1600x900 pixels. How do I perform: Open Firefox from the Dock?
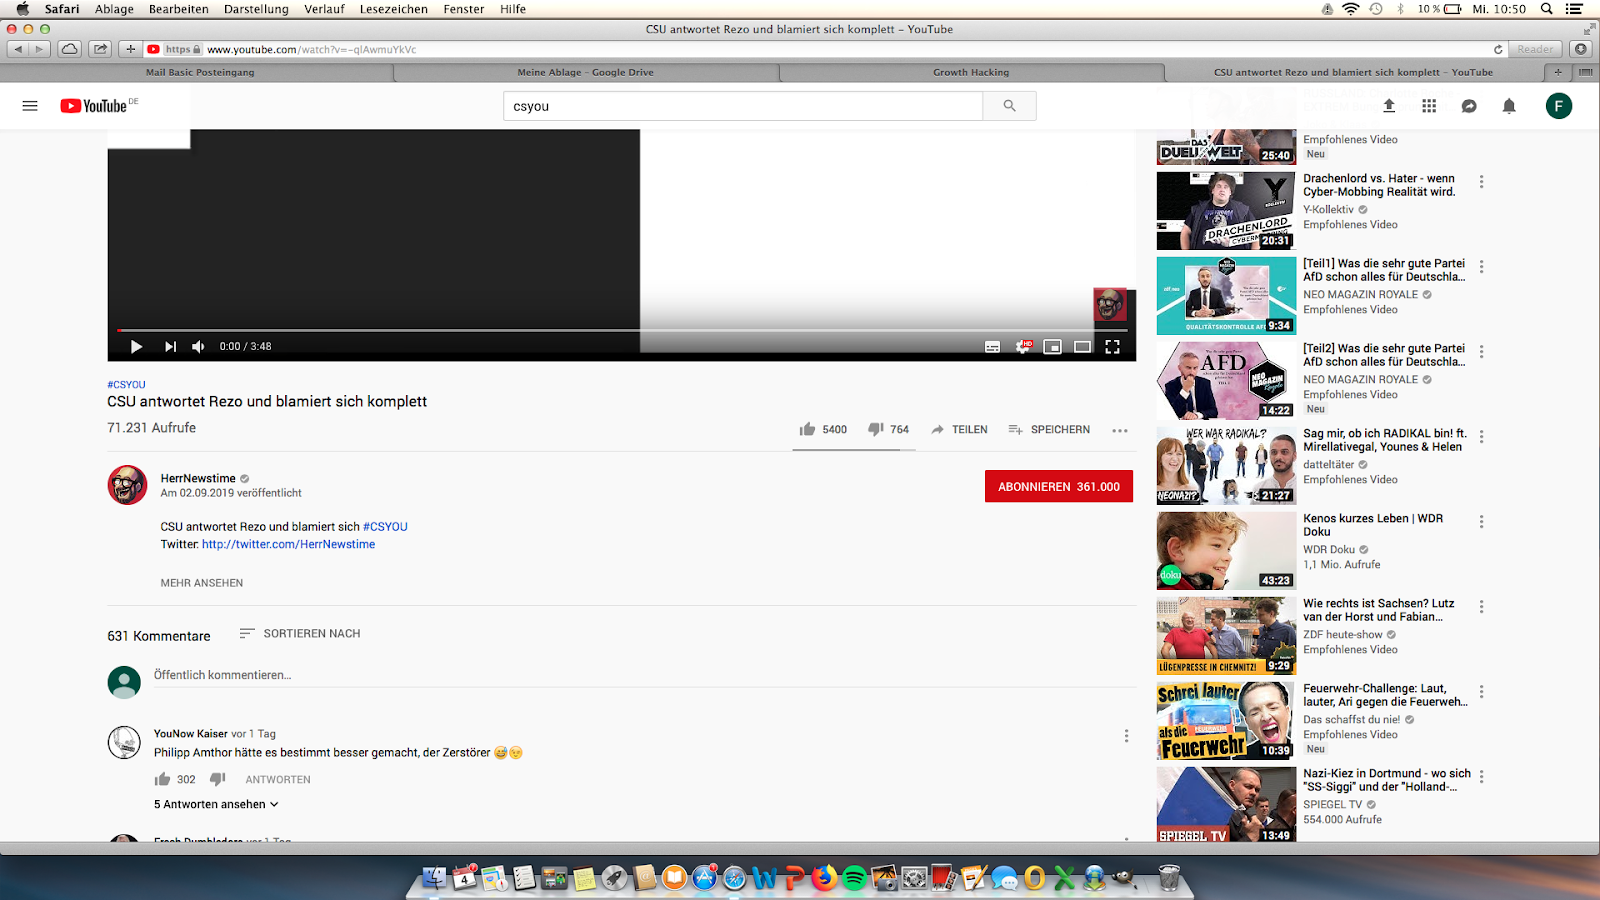pyautogui.click(x=824, y=878)
